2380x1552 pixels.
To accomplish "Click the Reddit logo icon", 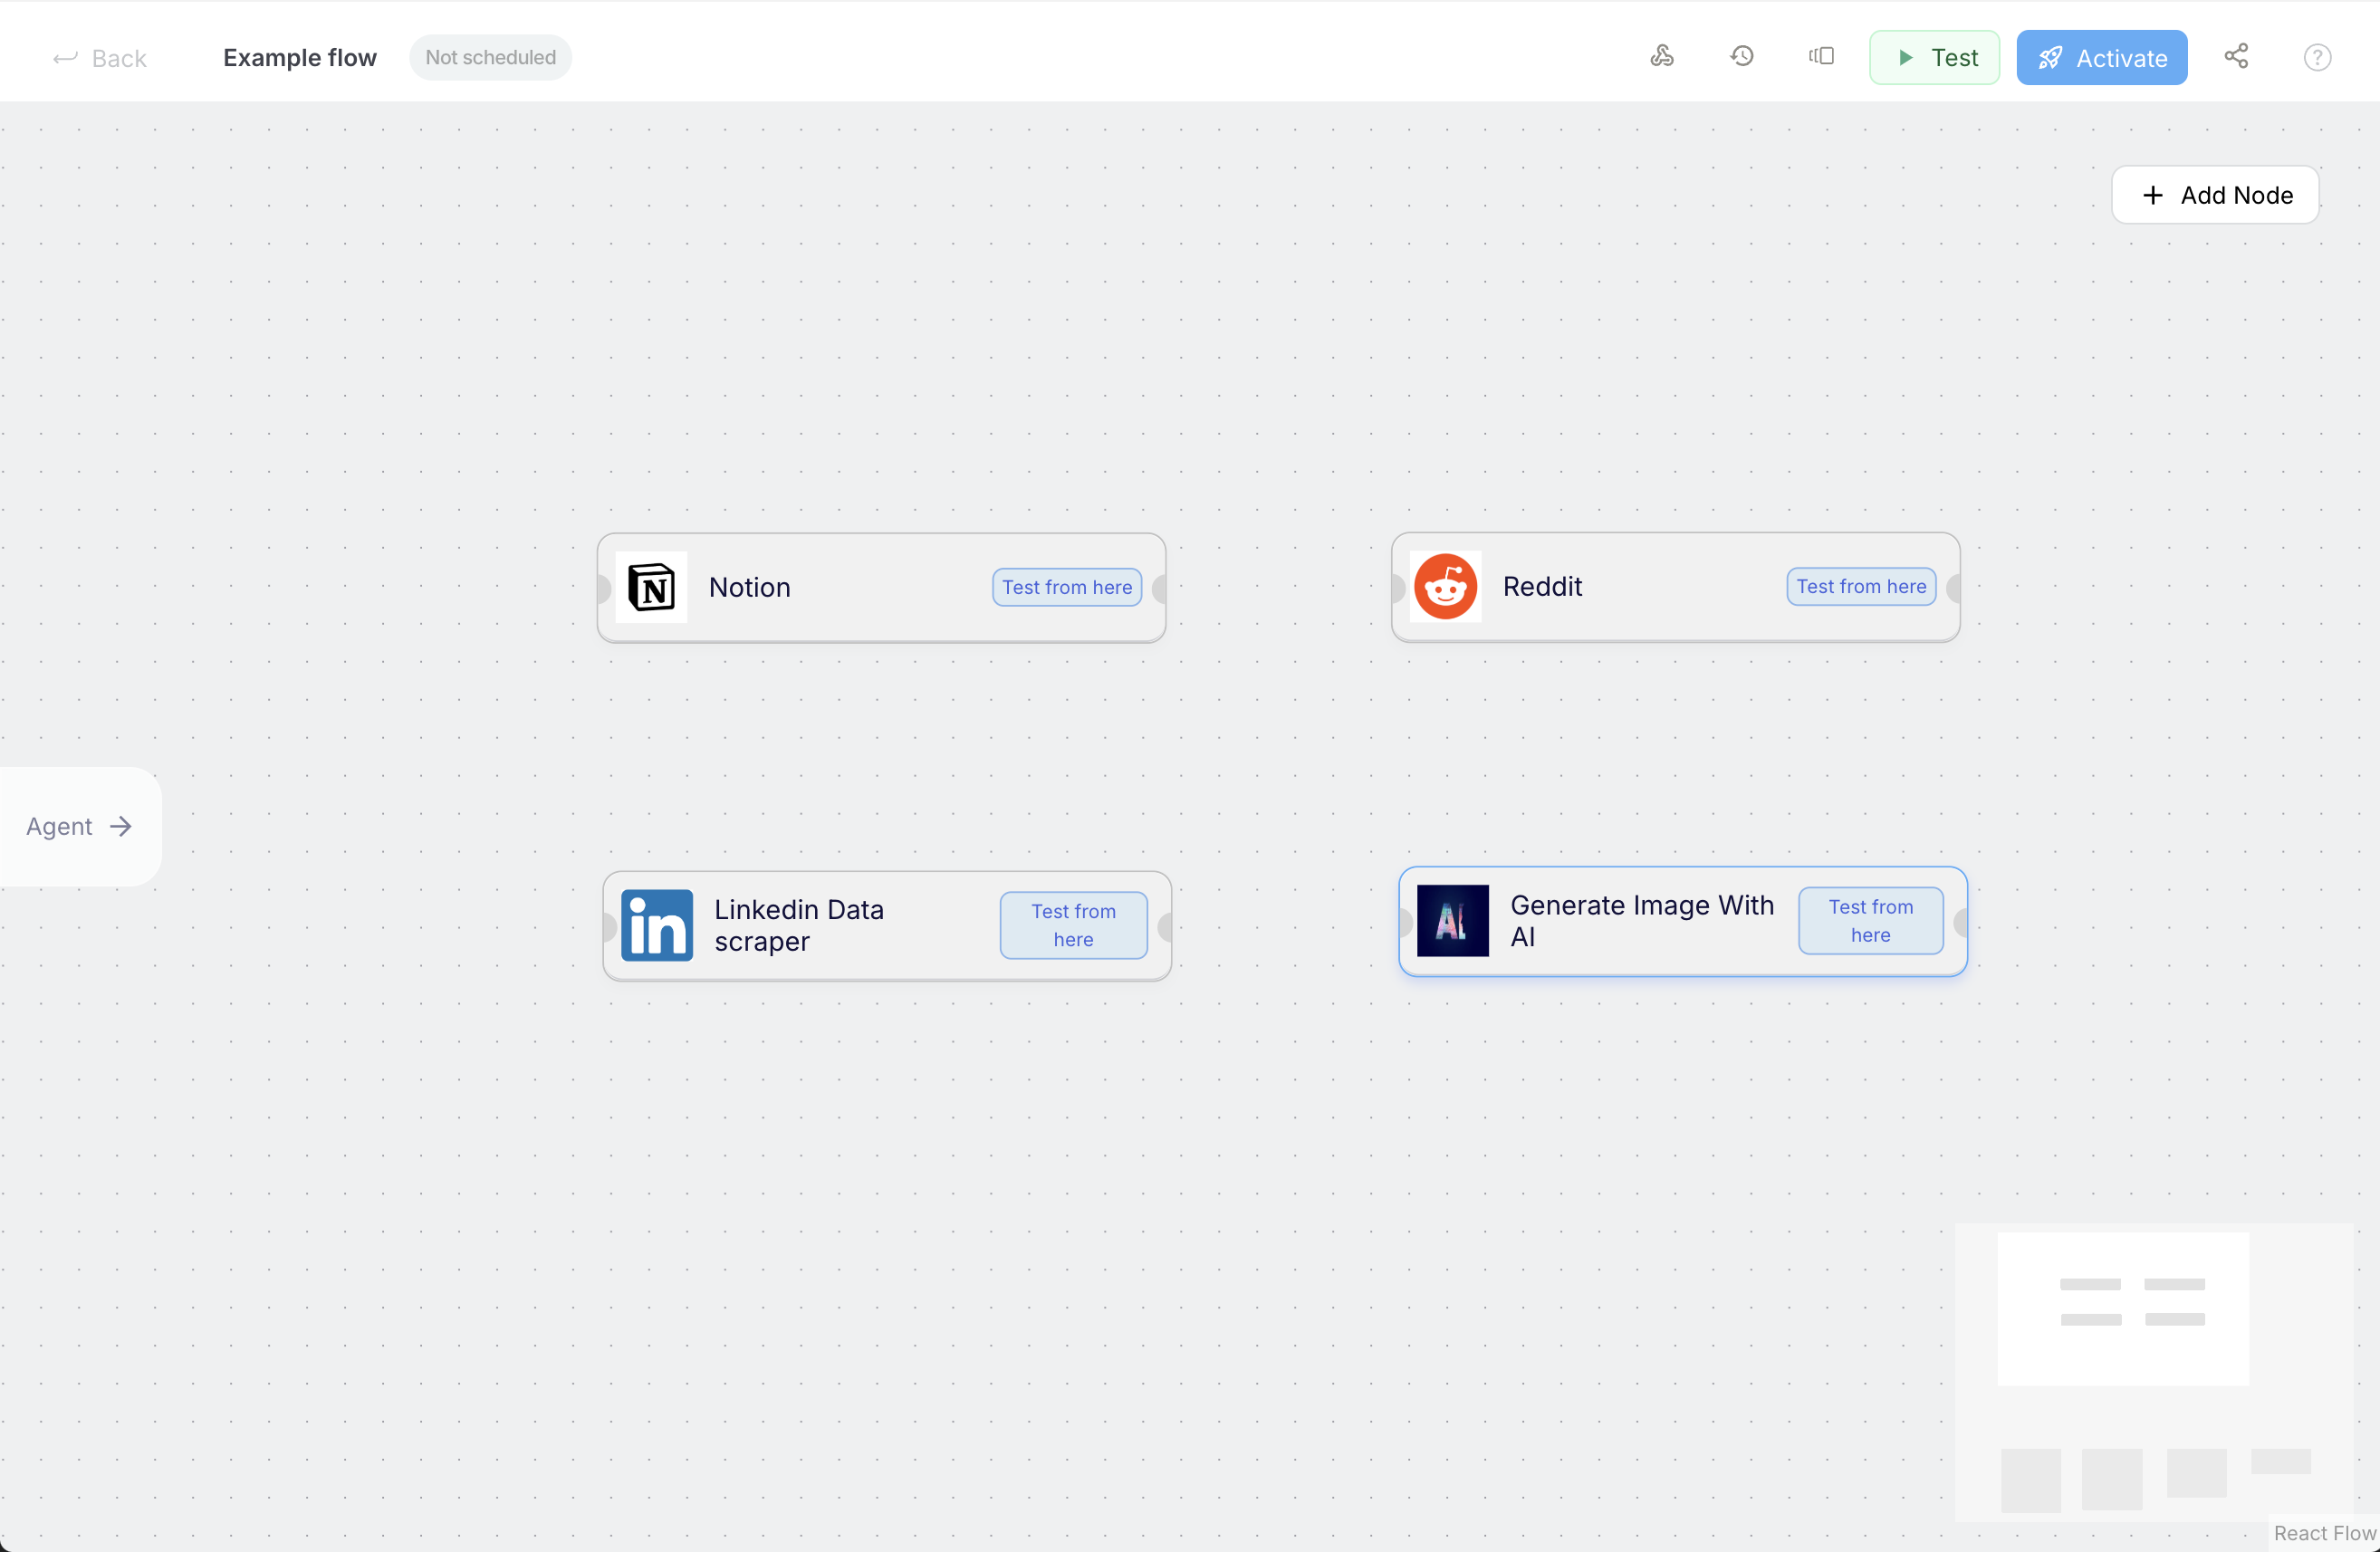I will 1445,587.
